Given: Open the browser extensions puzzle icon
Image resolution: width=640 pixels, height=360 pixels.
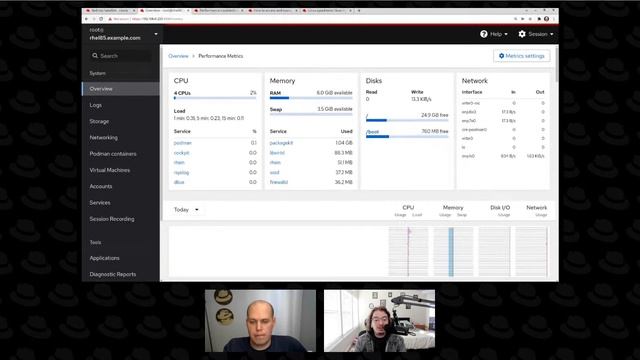Looking at the screenshot, I should click(539, 19).
